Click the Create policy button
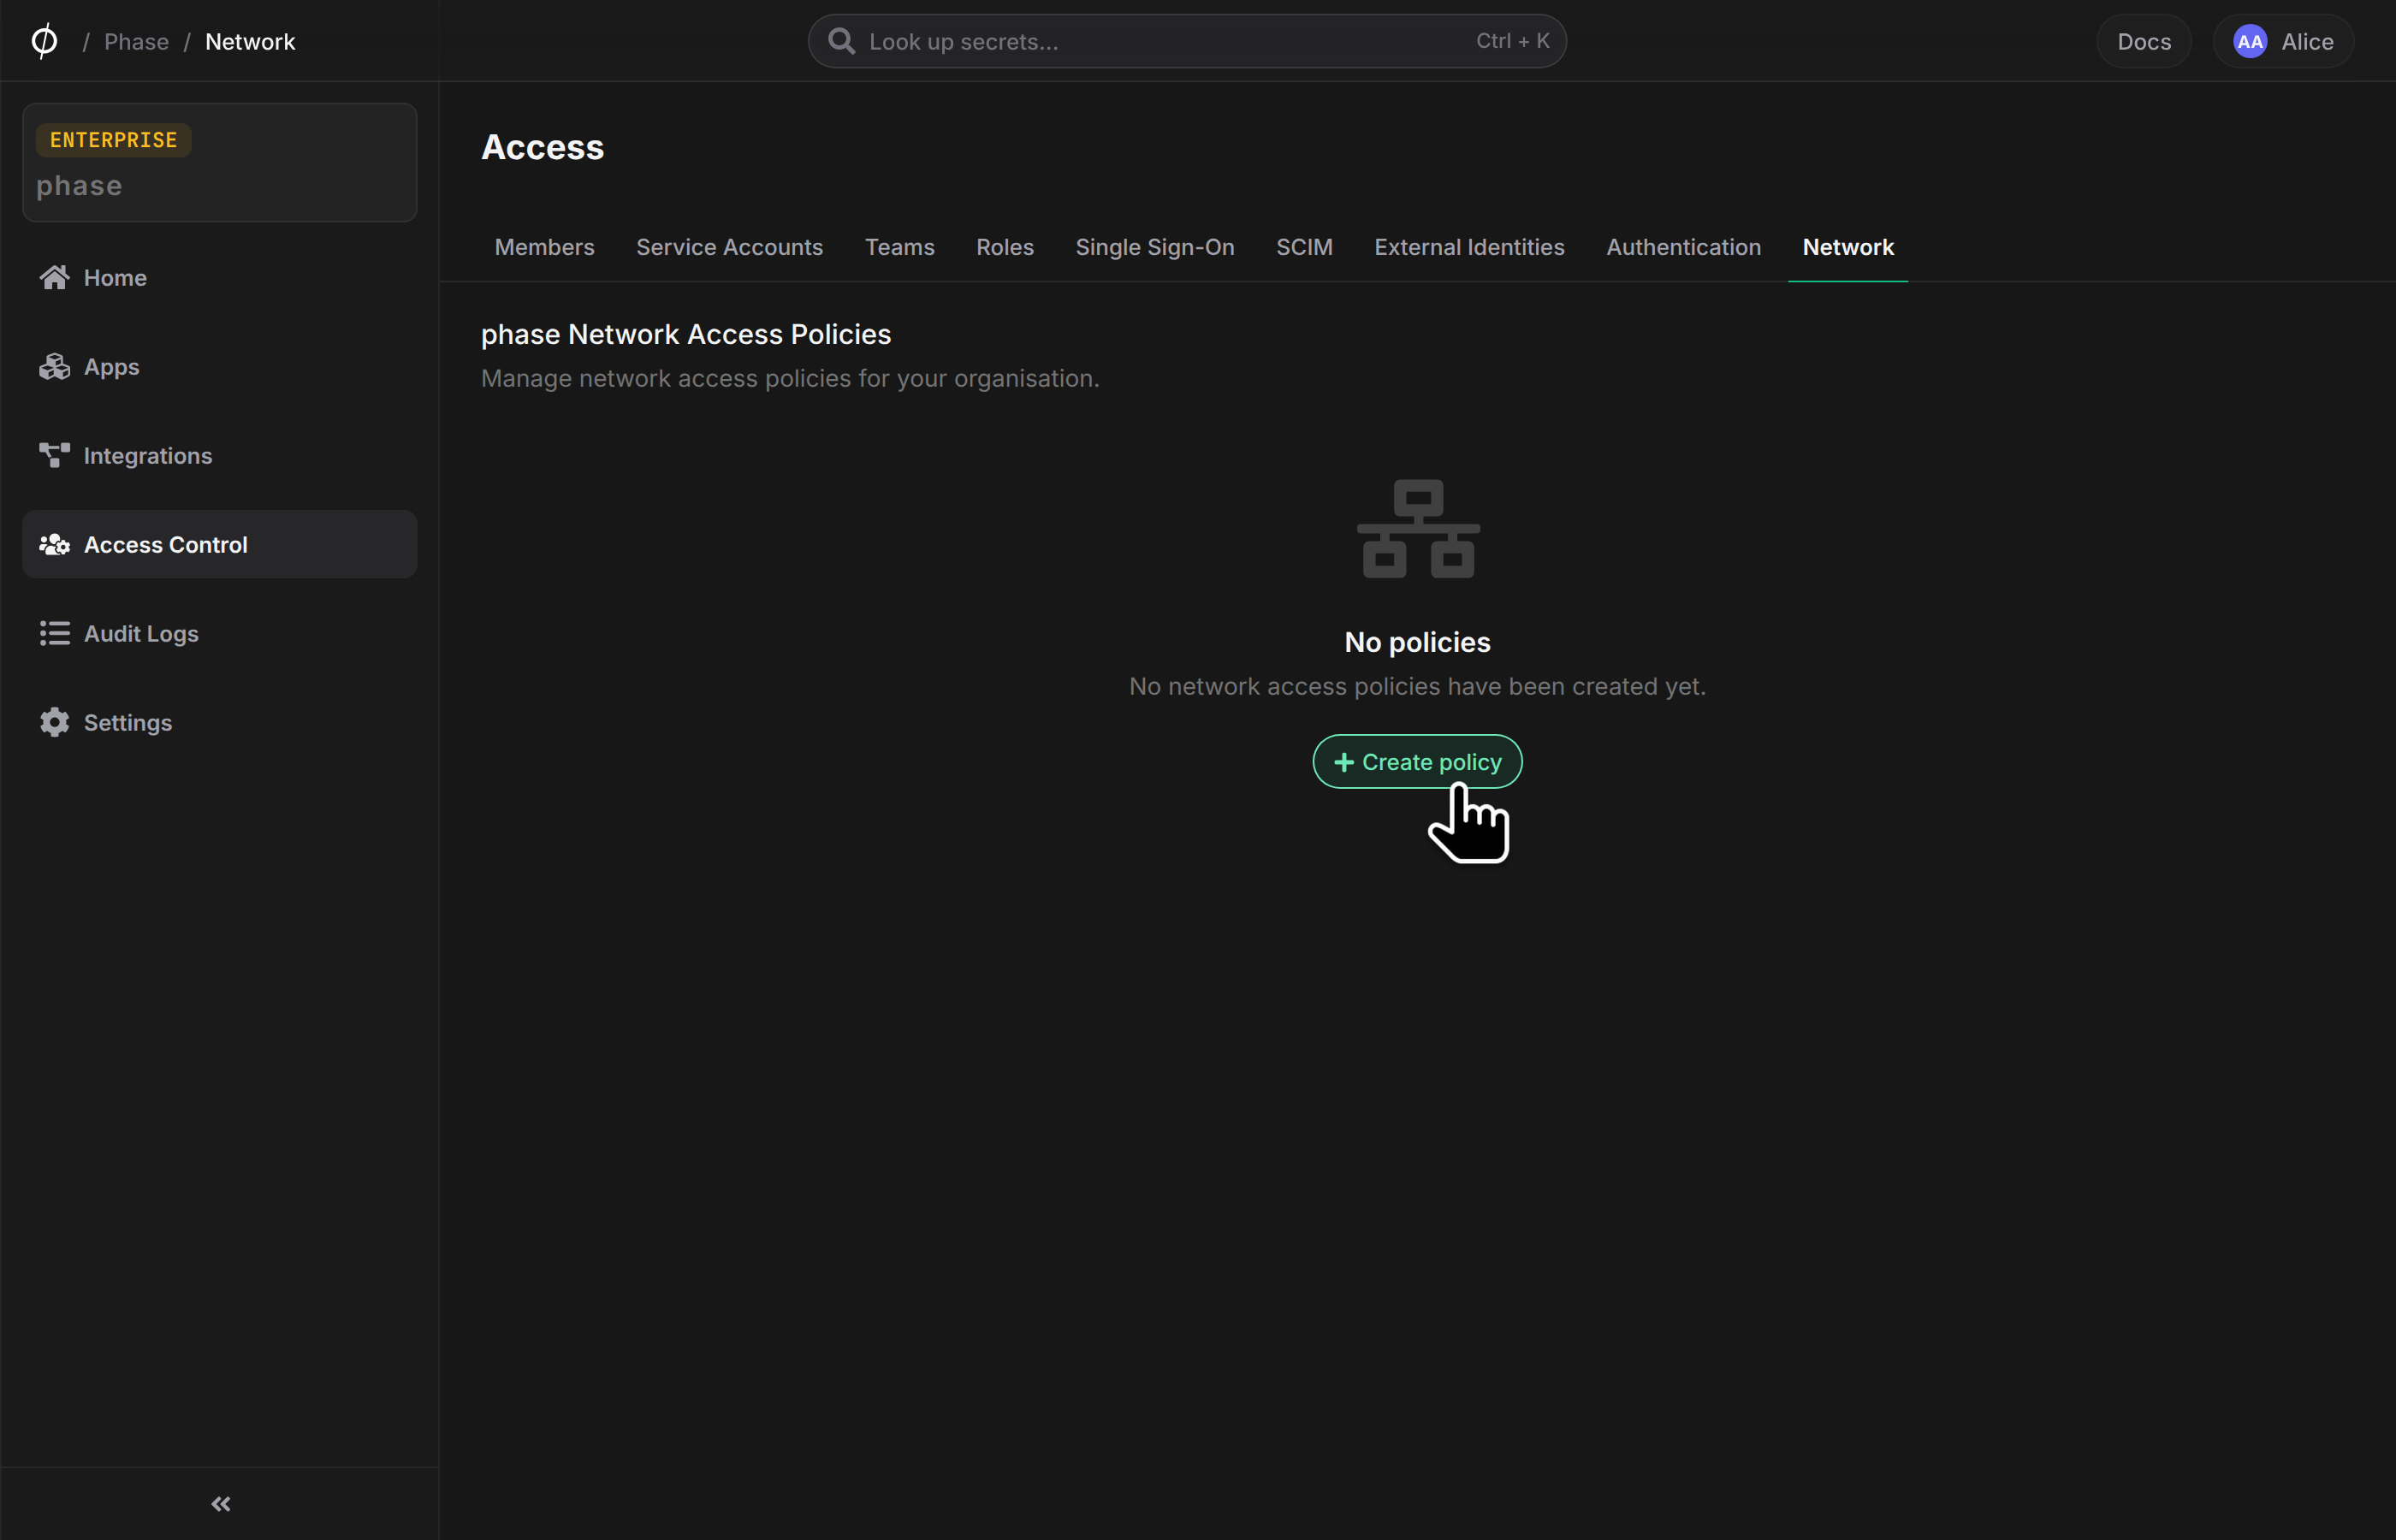The height and width of the screenshot is (1540, 2396). pos(1417,762)
